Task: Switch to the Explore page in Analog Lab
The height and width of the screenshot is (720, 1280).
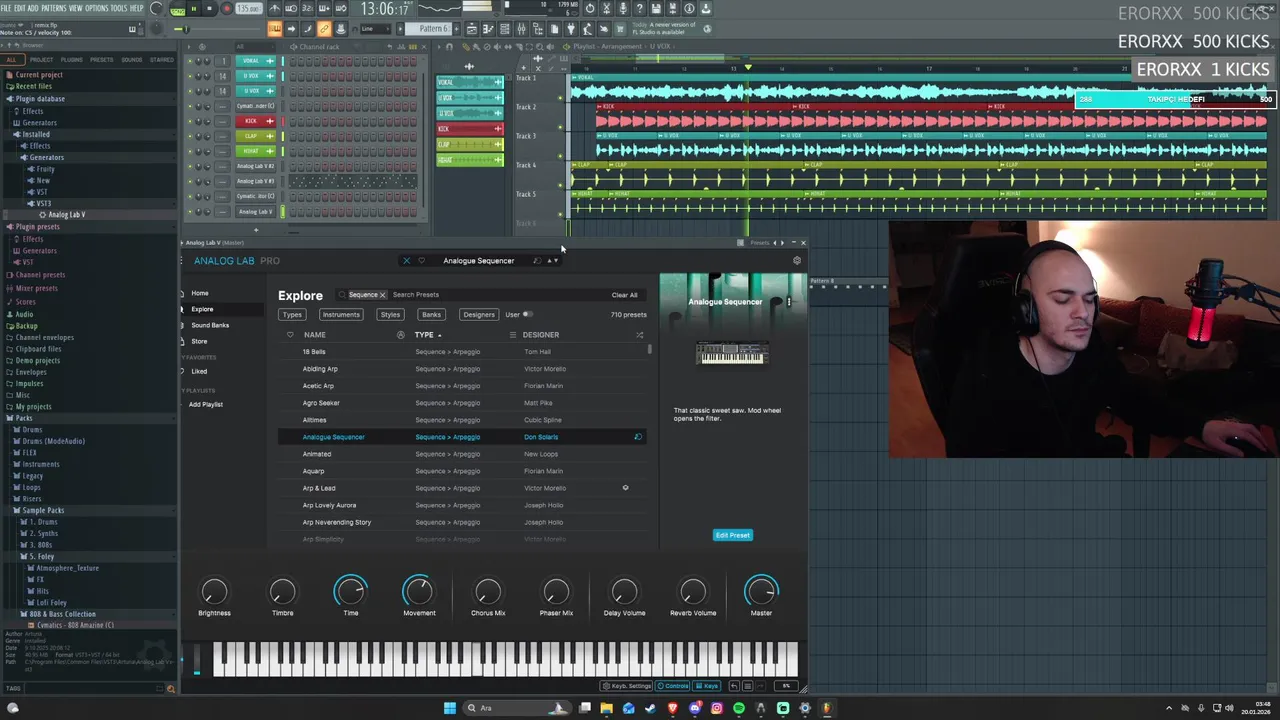Action: 202,309
